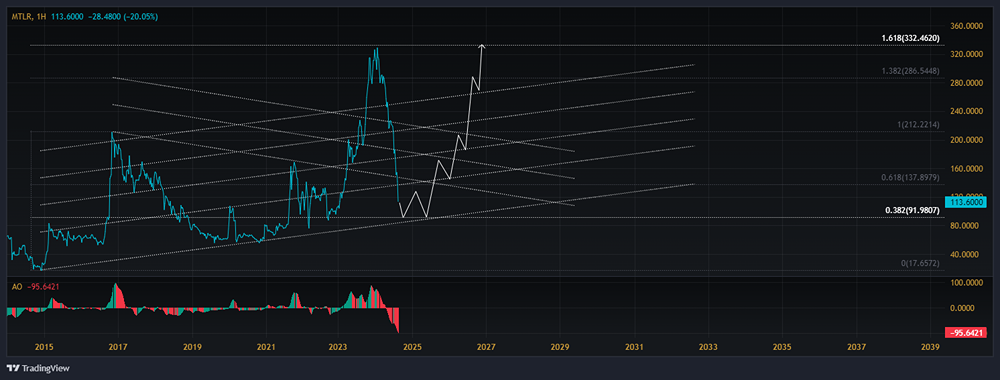Click the 2039 label on time axis
The image size is (1000, 380).
(930, 347)
